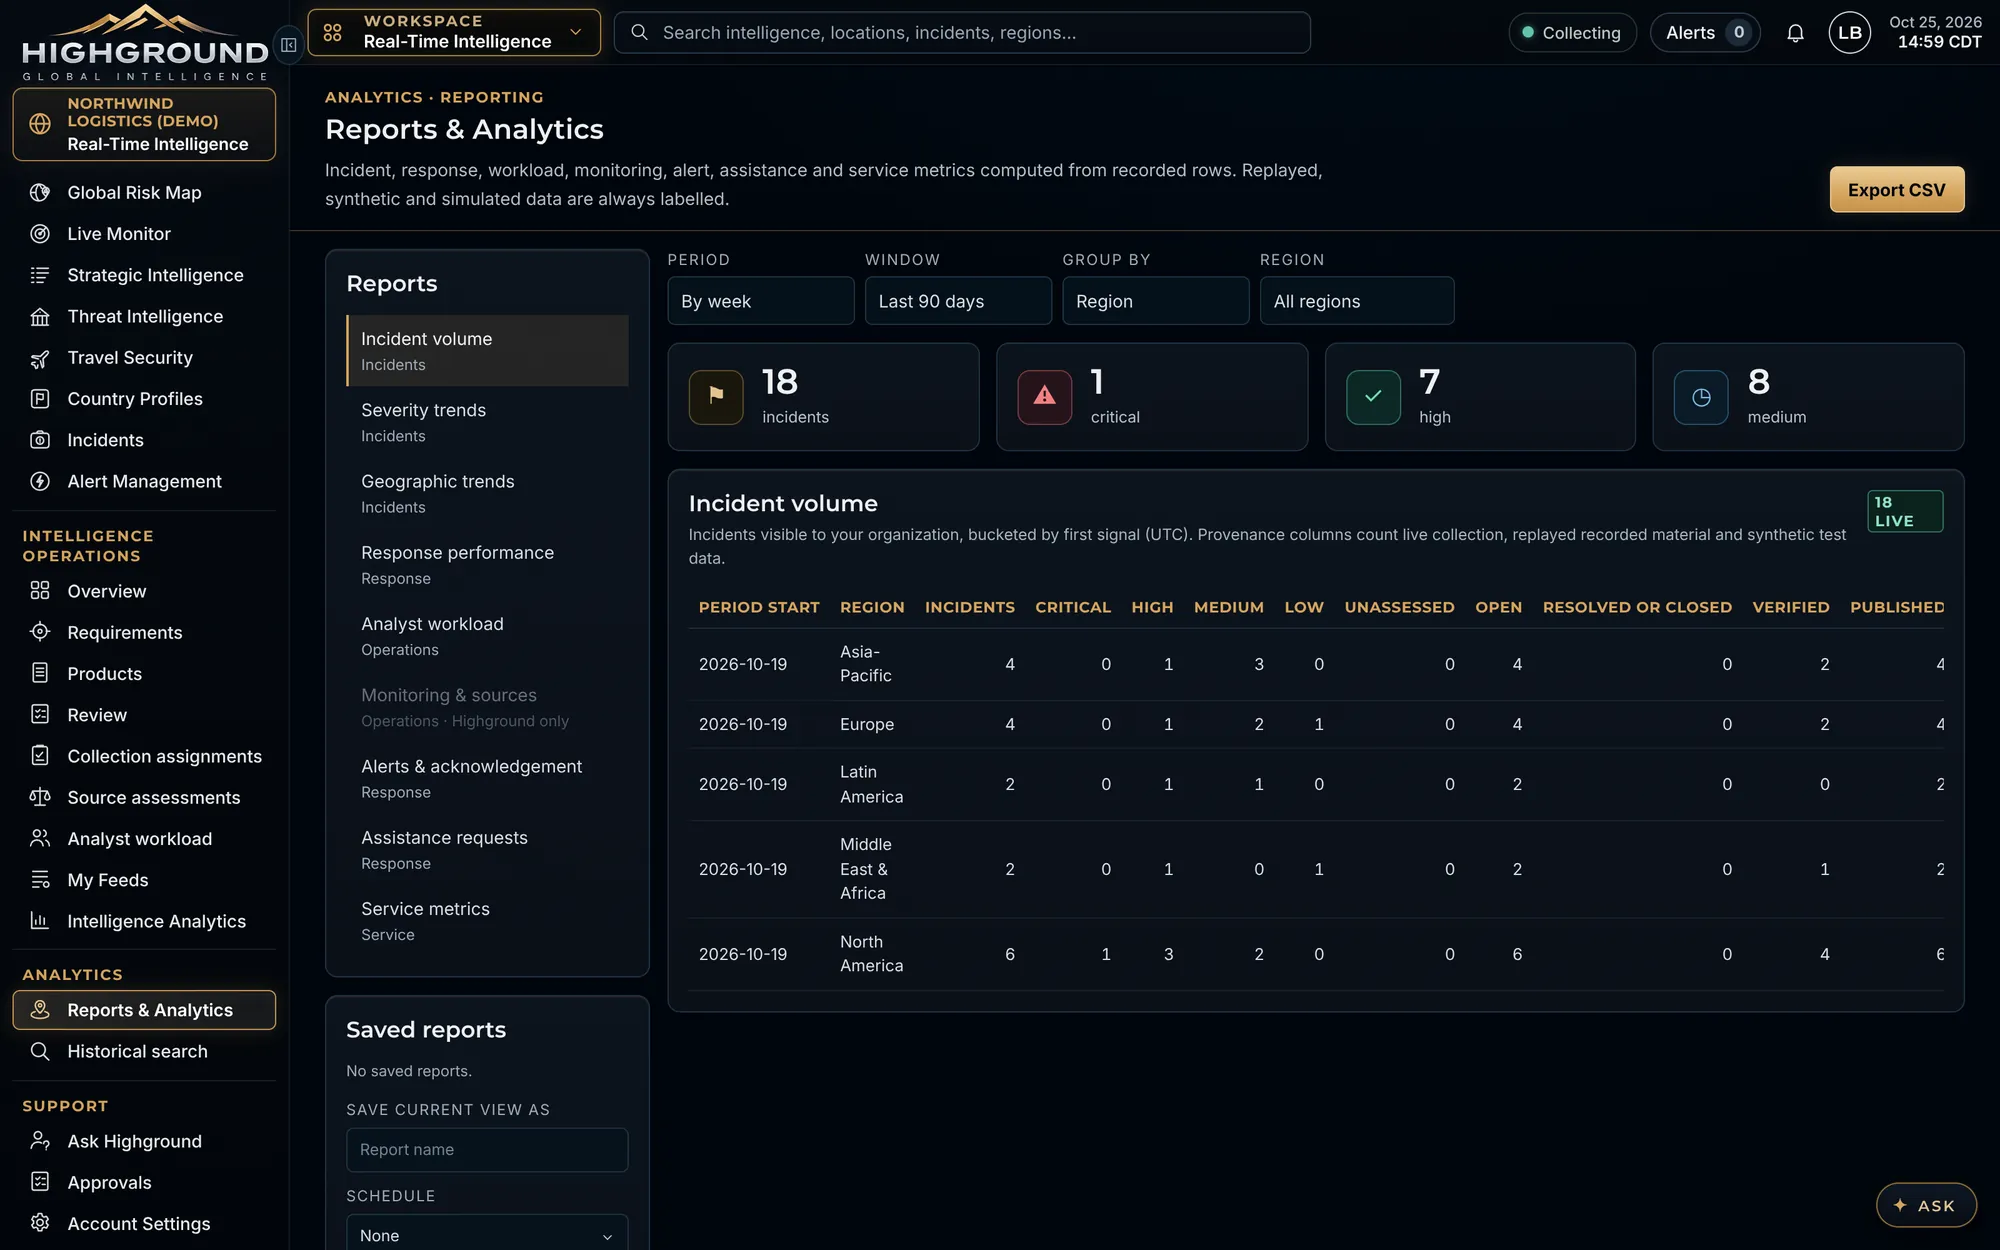Open Collection assignments in sidebar

click(x=144, y=756)
